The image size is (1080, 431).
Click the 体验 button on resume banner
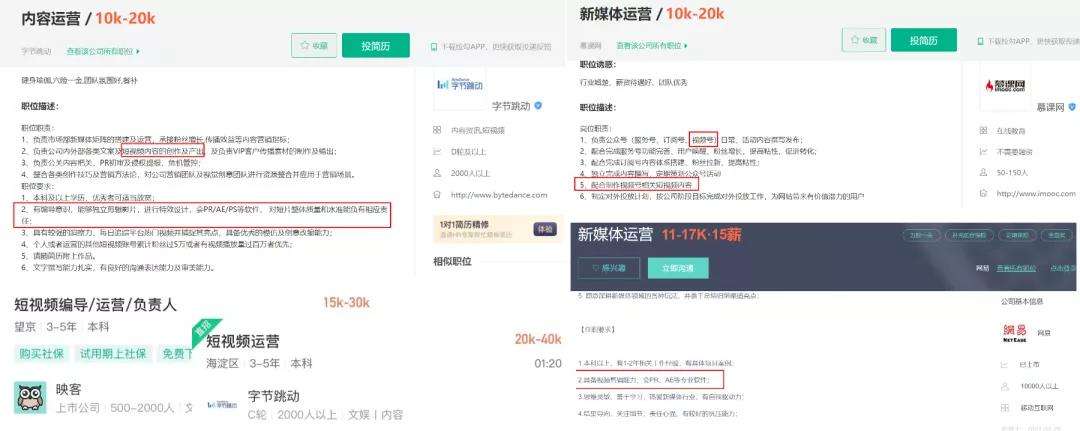543,229
